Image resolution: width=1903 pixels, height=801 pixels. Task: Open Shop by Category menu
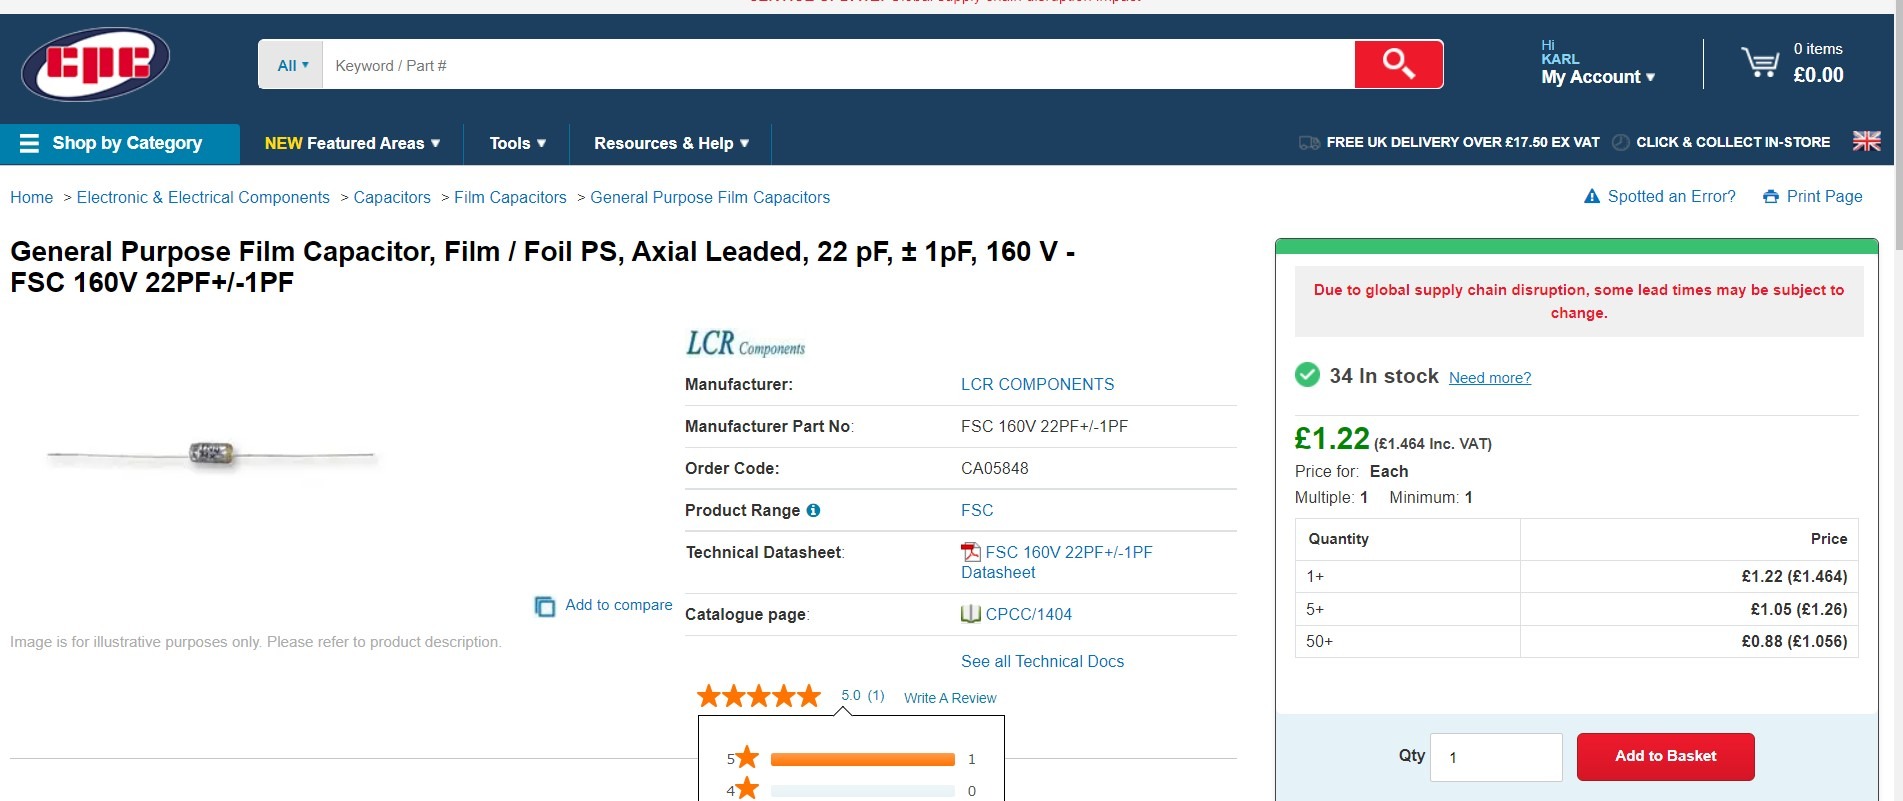[120, 143]
